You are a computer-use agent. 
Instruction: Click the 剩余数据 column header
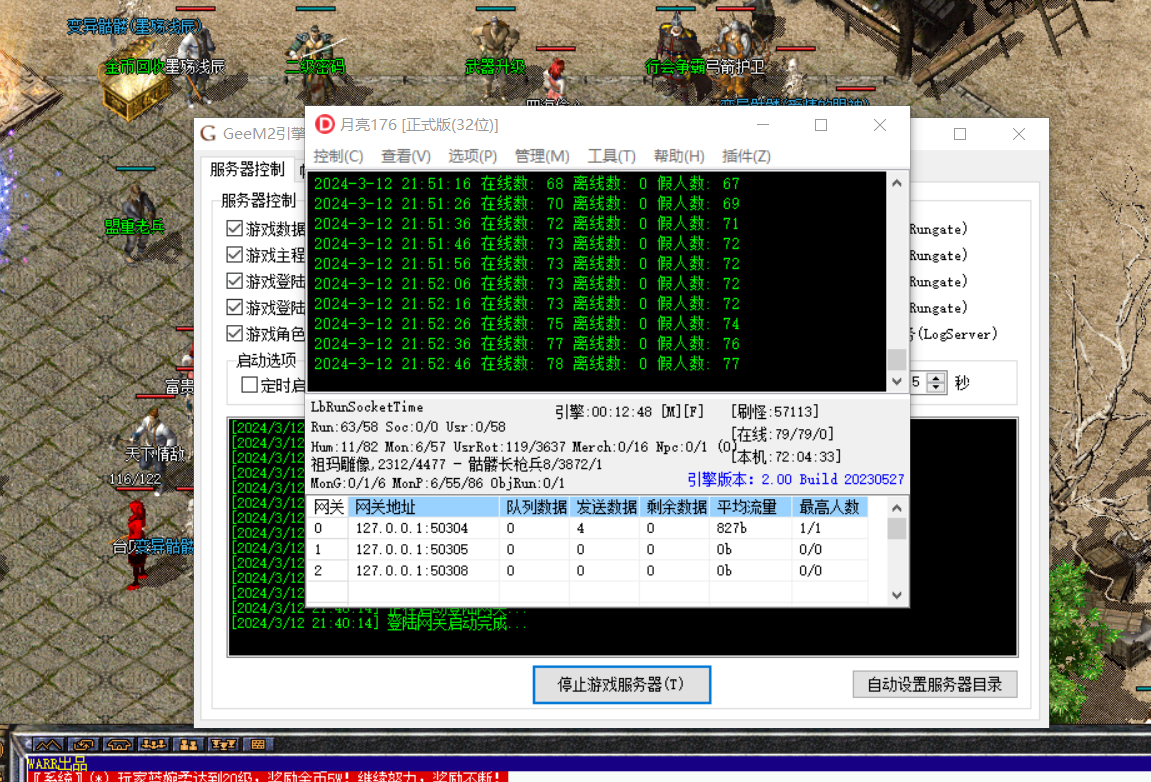(675, 507)
